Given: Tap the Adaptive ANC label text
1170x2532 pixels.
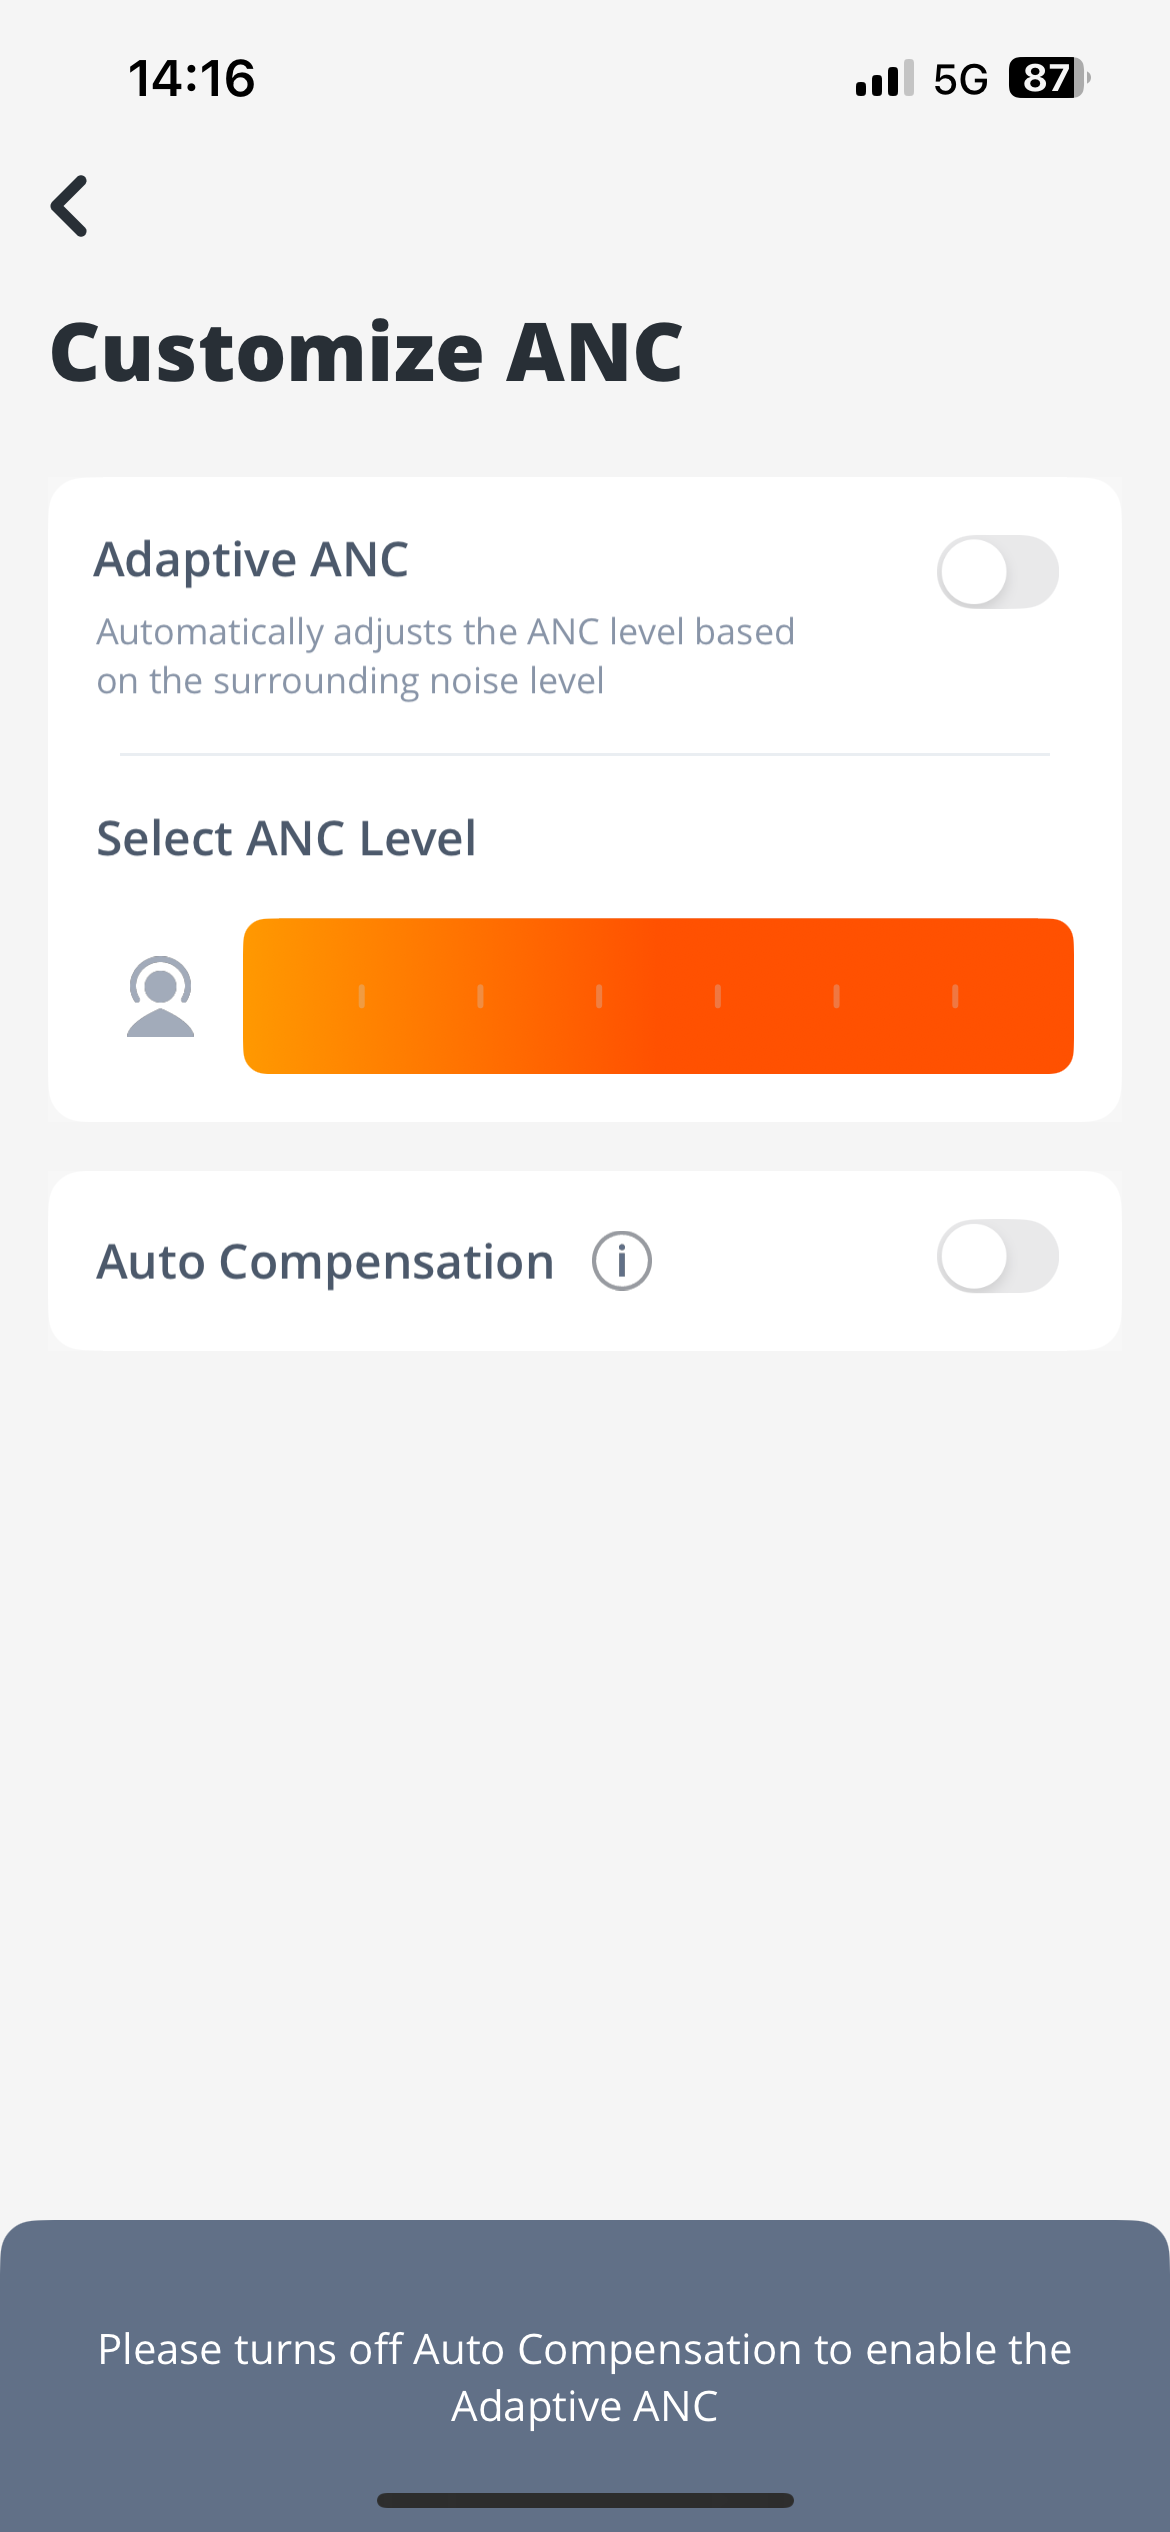Looking at the screenshot, I should 251,560.
